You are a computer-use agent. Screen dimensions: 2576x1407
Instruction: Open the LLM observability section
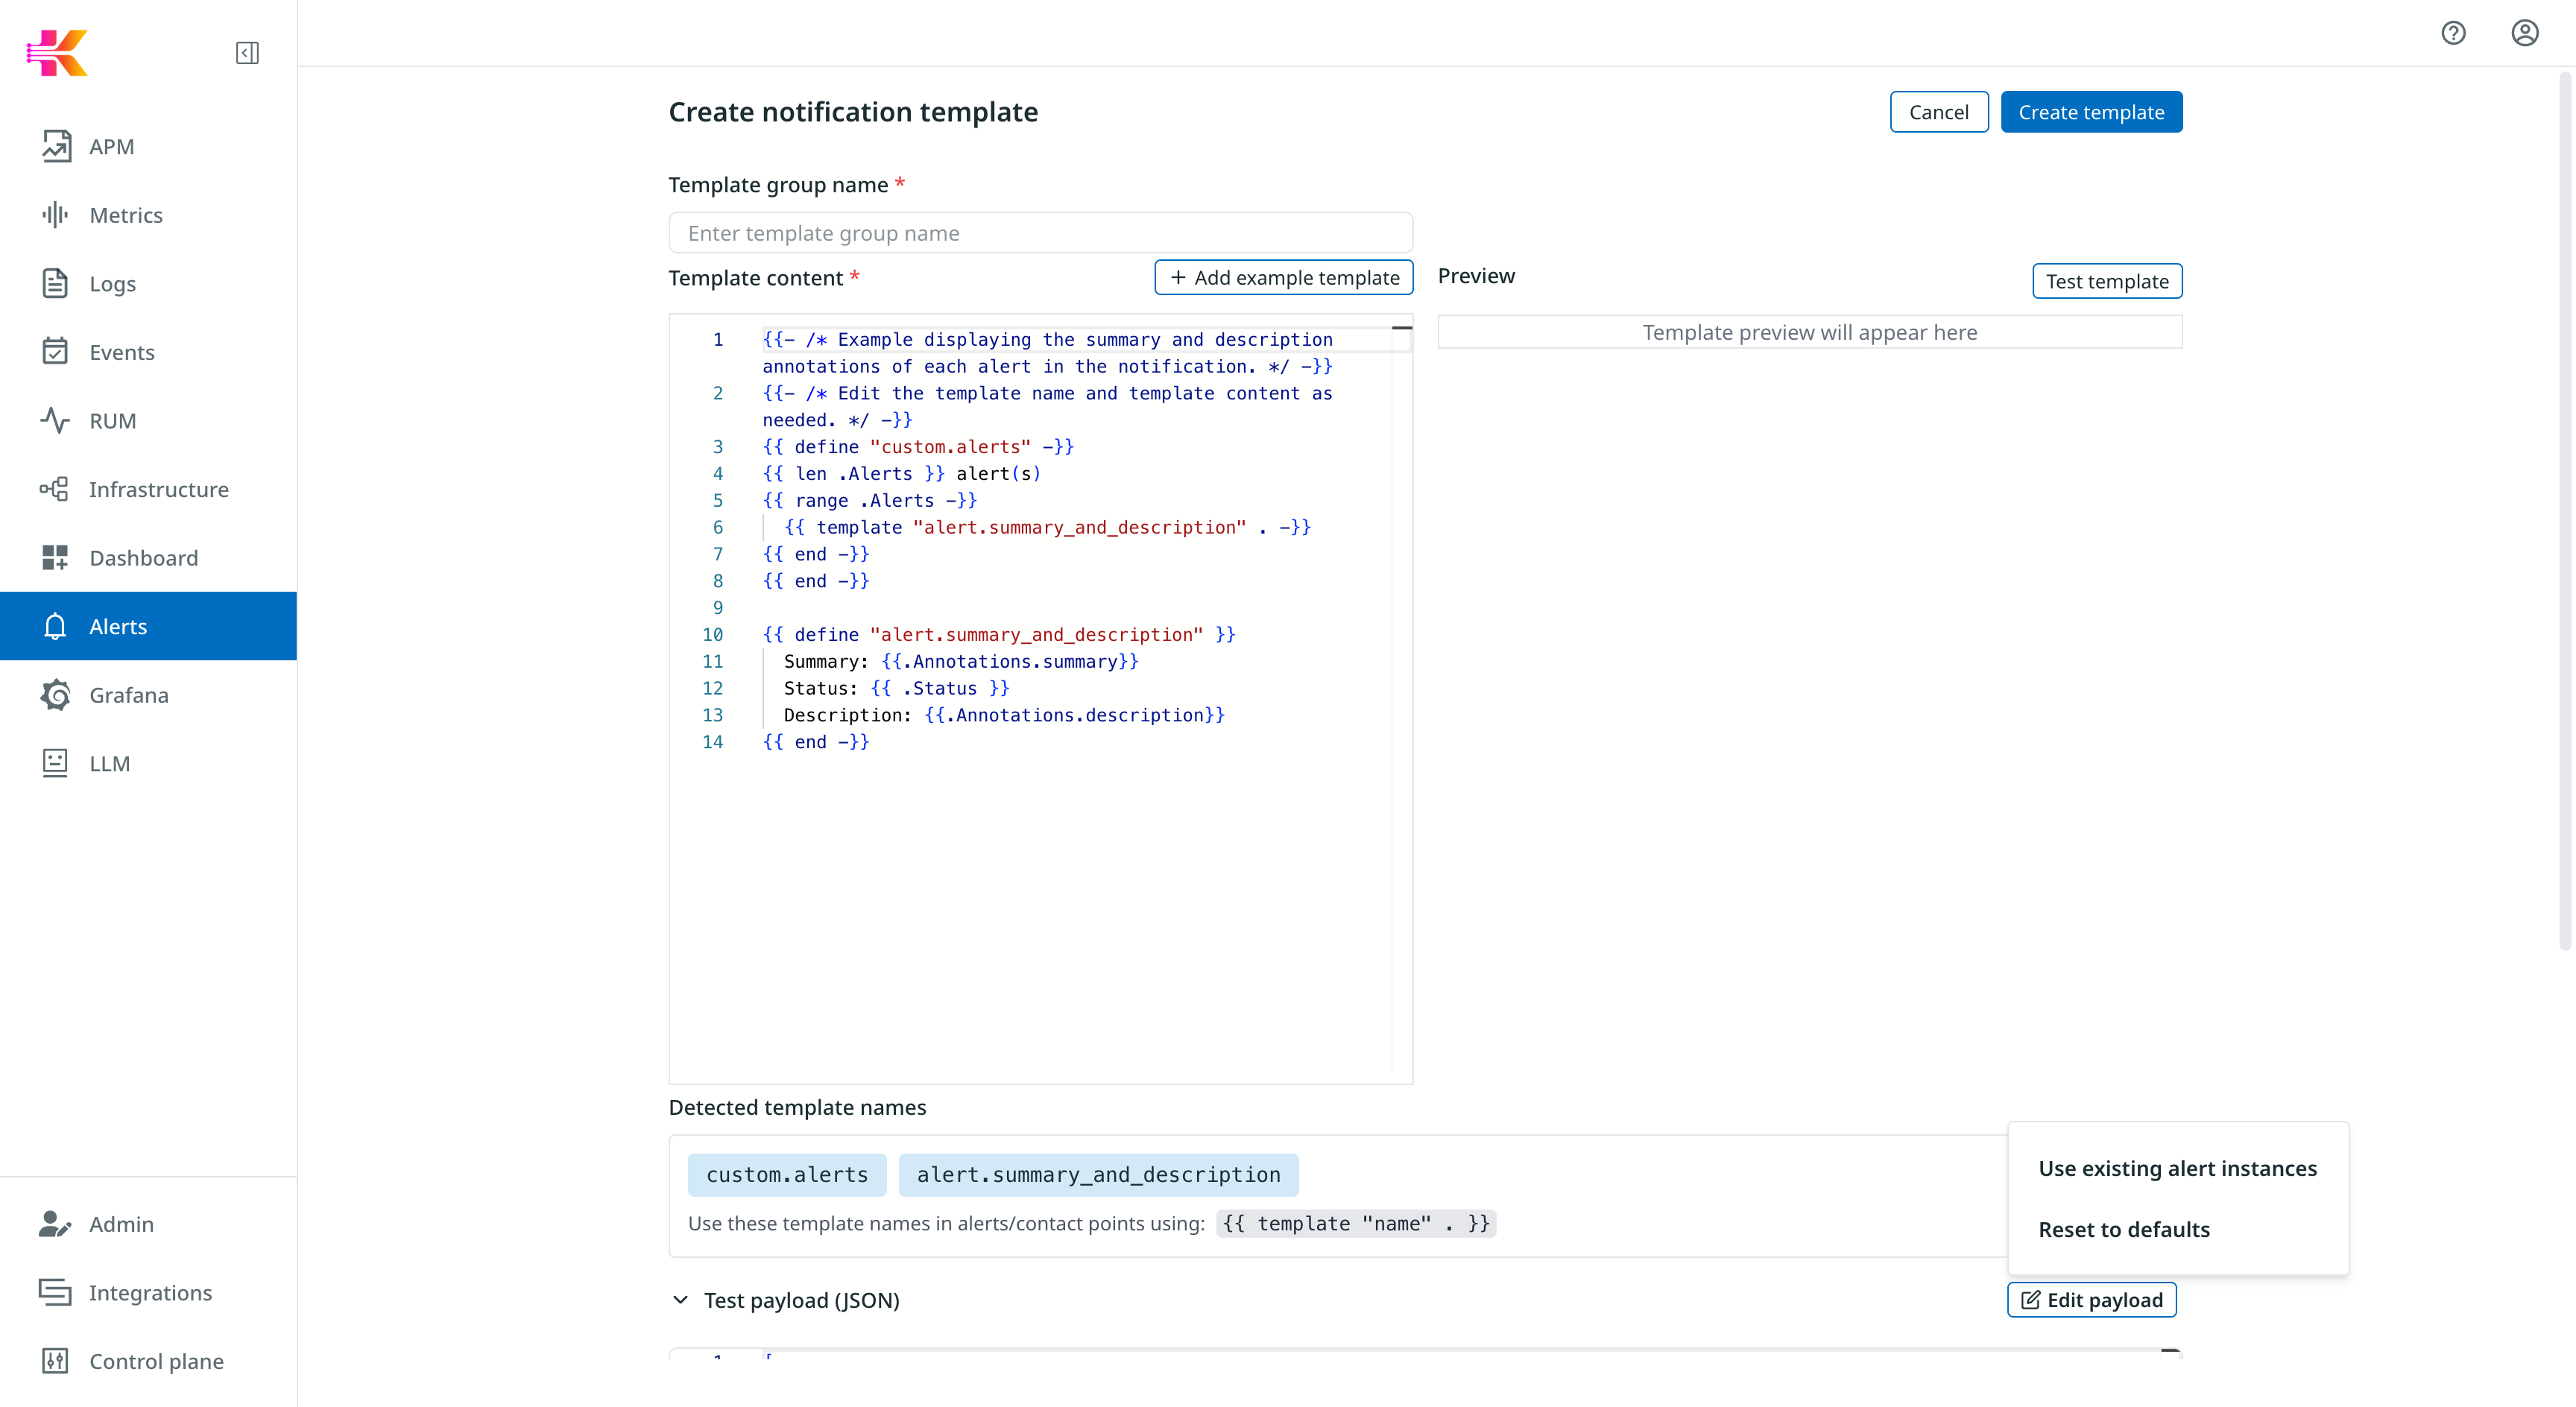tap(109, 763)
